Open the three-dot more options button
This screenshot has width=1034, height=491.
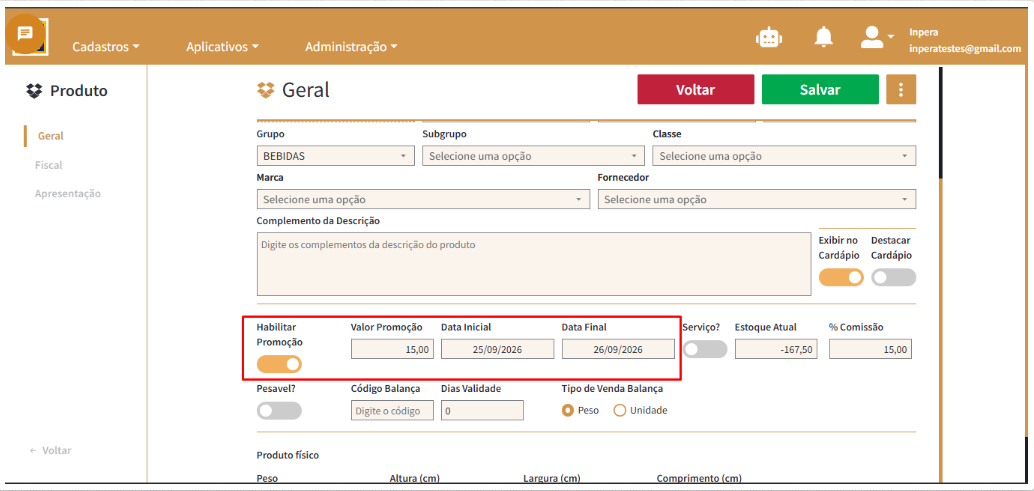pos(901,90)
